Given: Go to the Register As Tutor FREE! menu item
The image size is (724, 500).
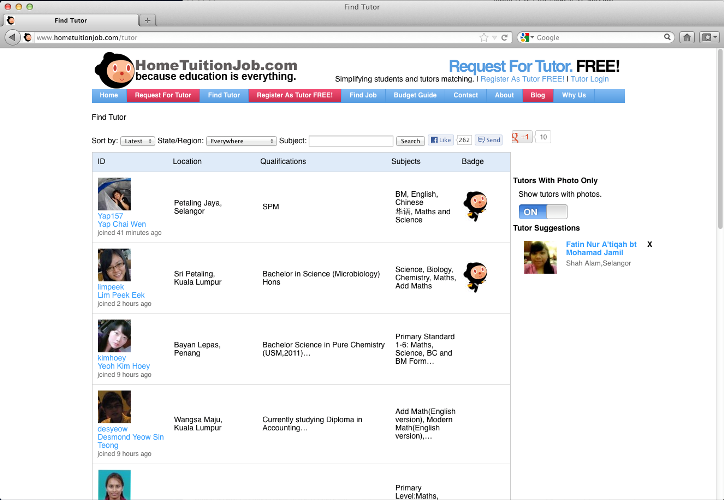Looking at the screenshot, I should click(x=295, y=95).
